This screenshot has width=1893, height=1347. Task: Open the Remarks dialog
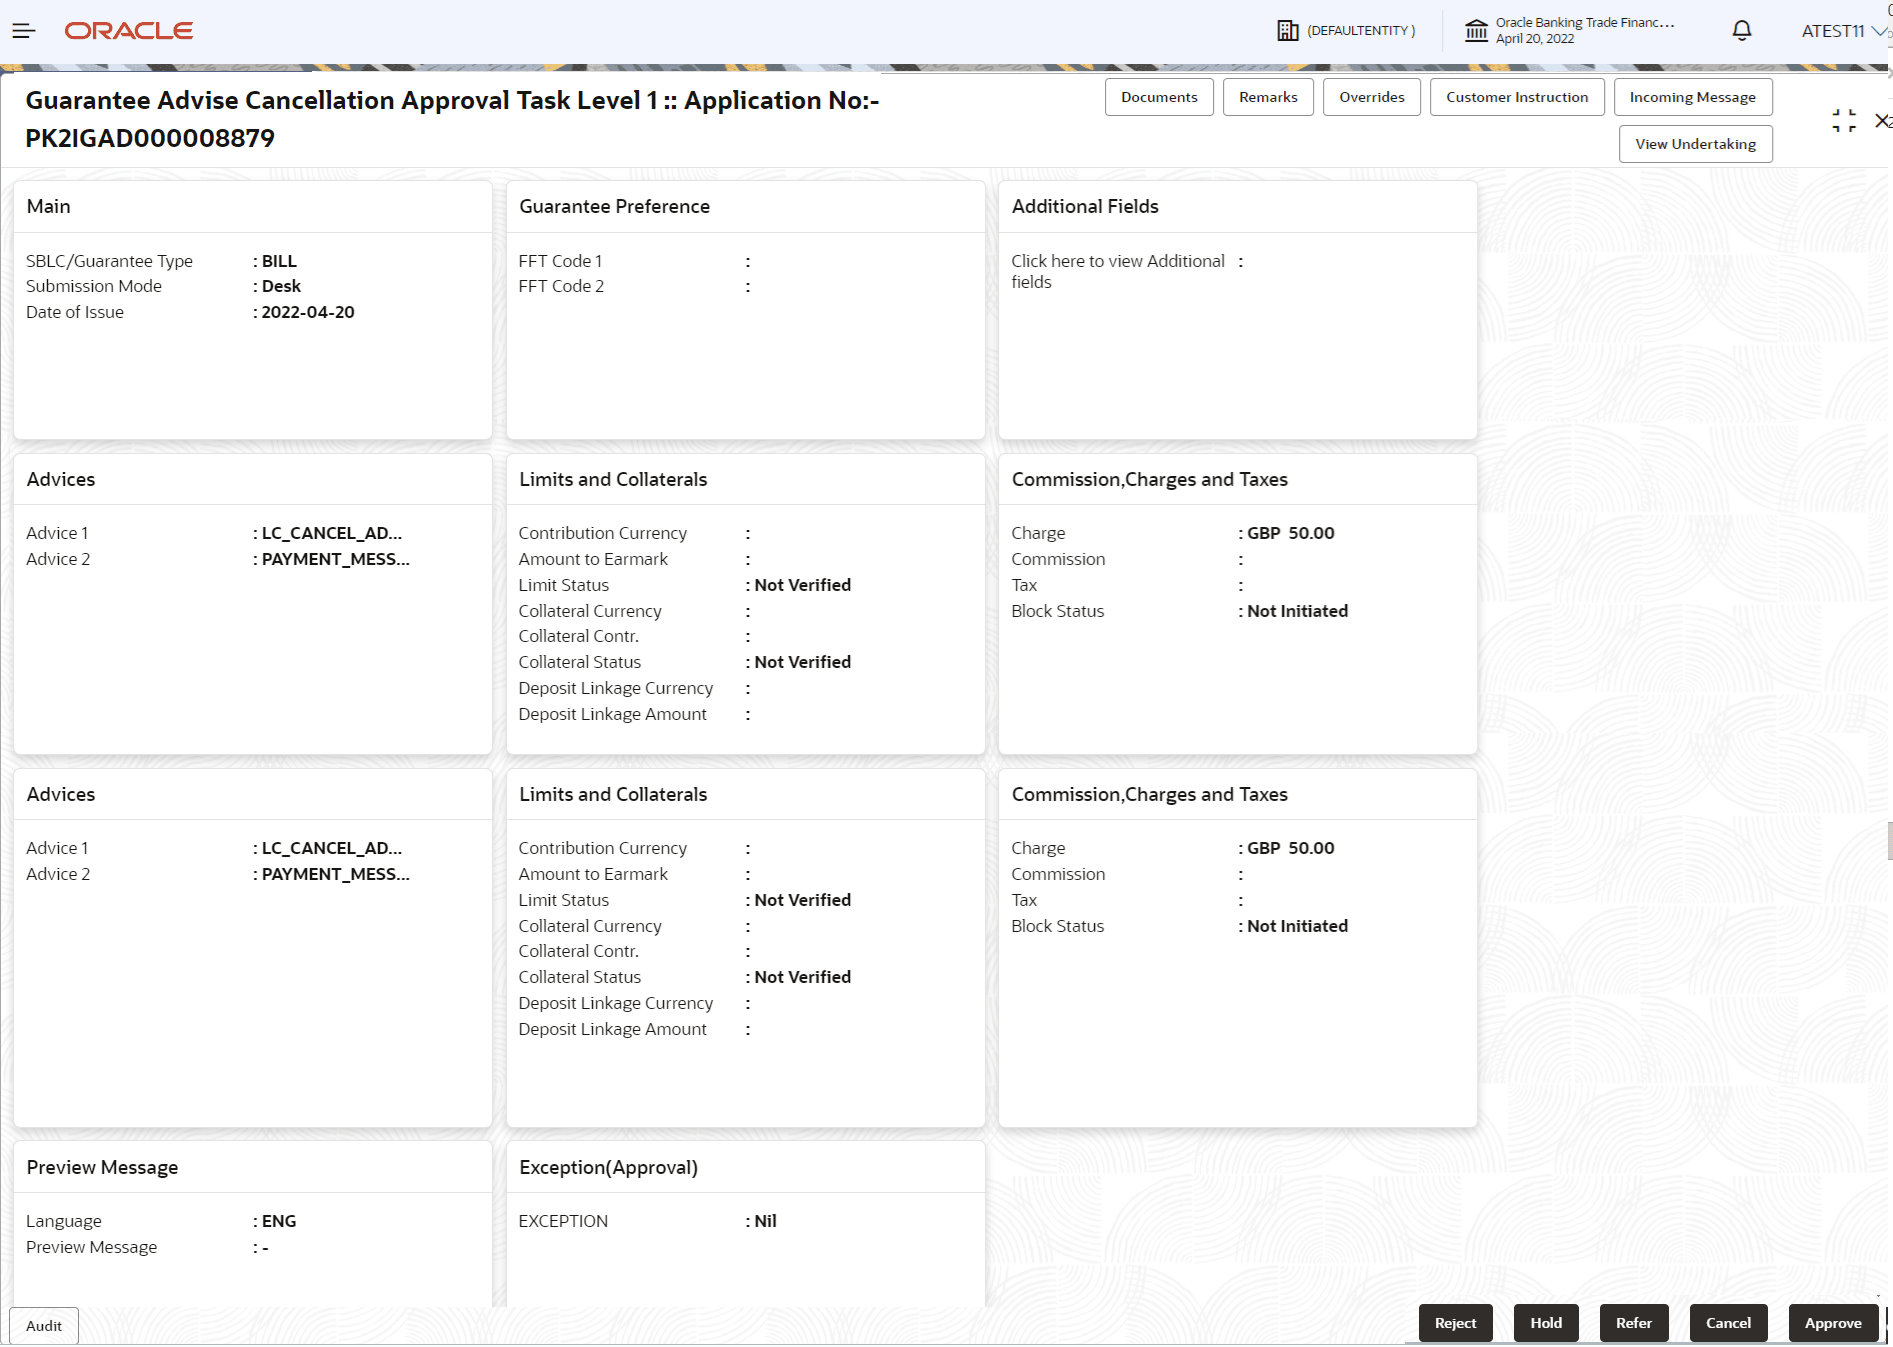coord(1267,97)
